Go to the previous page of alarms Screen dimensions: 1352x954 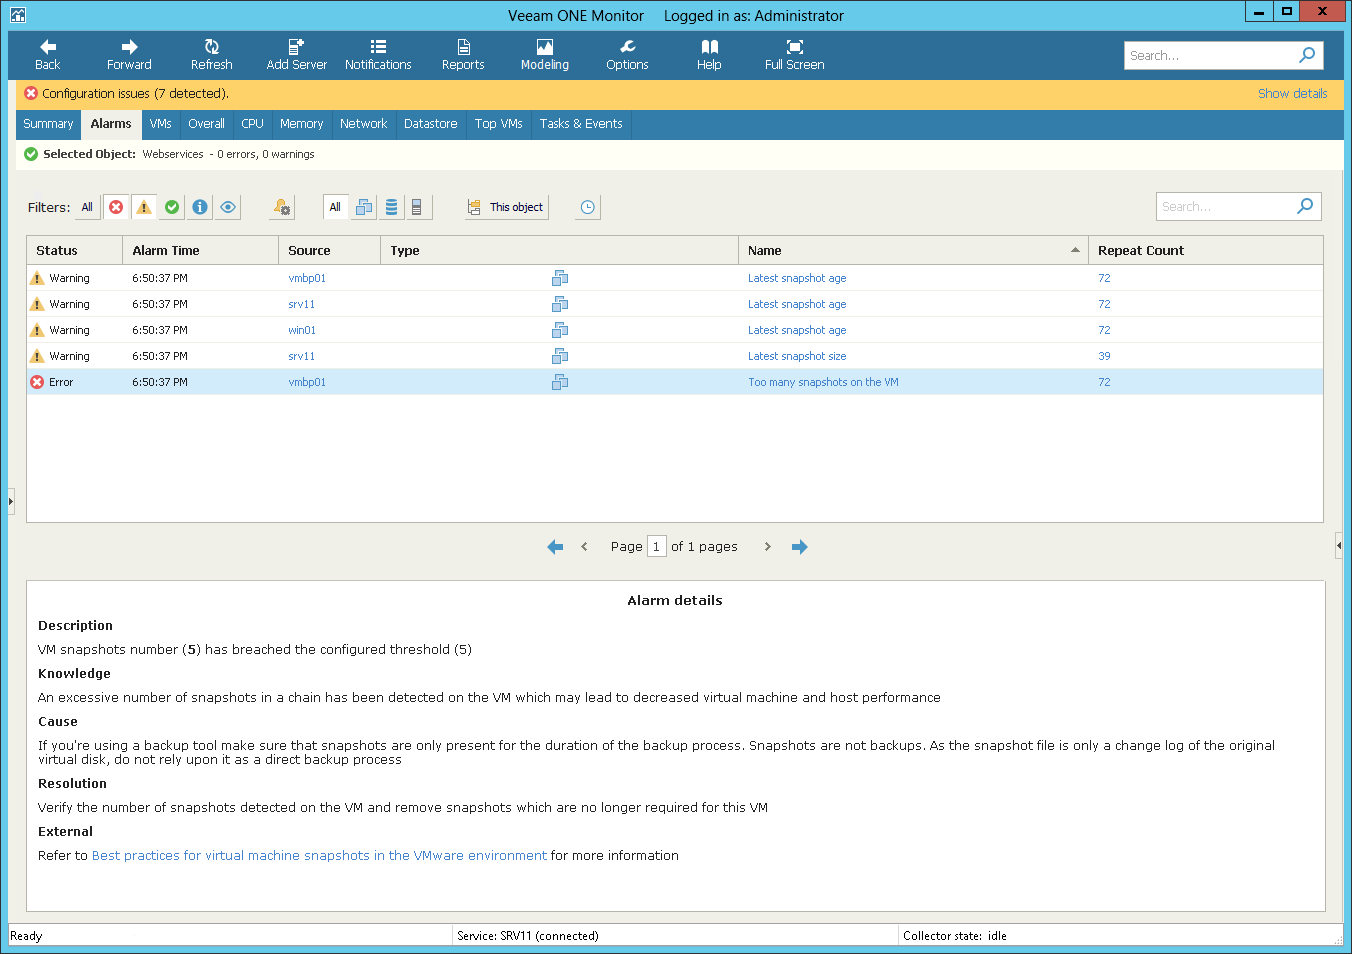pyautogui.click(x=584, y=546)
